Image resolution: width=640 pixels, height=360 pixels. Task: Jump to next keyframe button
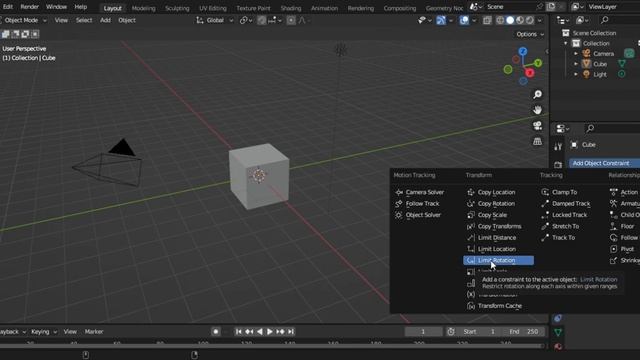(280, 331)
